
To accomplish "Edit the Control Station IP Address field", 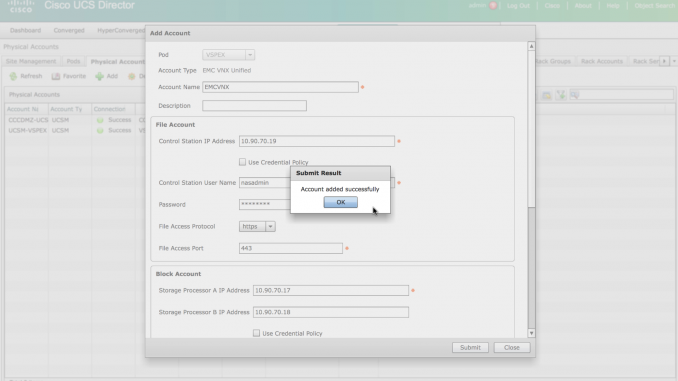I will click(x=317, y=141).
